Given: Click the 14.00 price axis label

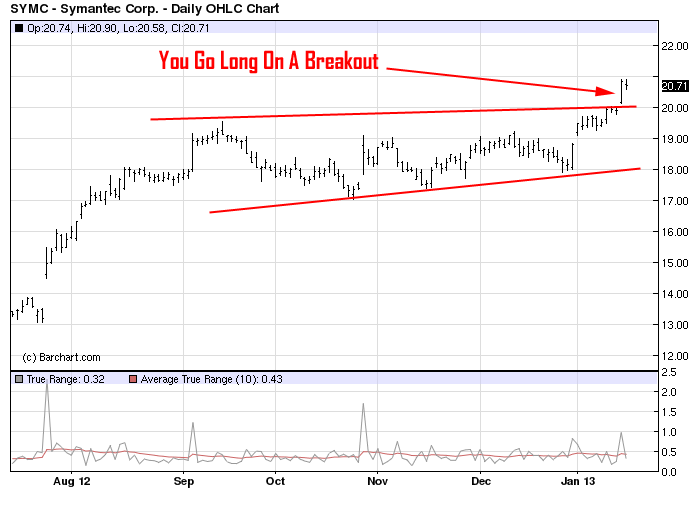Looking at the screenshot, I should point(675,294).
